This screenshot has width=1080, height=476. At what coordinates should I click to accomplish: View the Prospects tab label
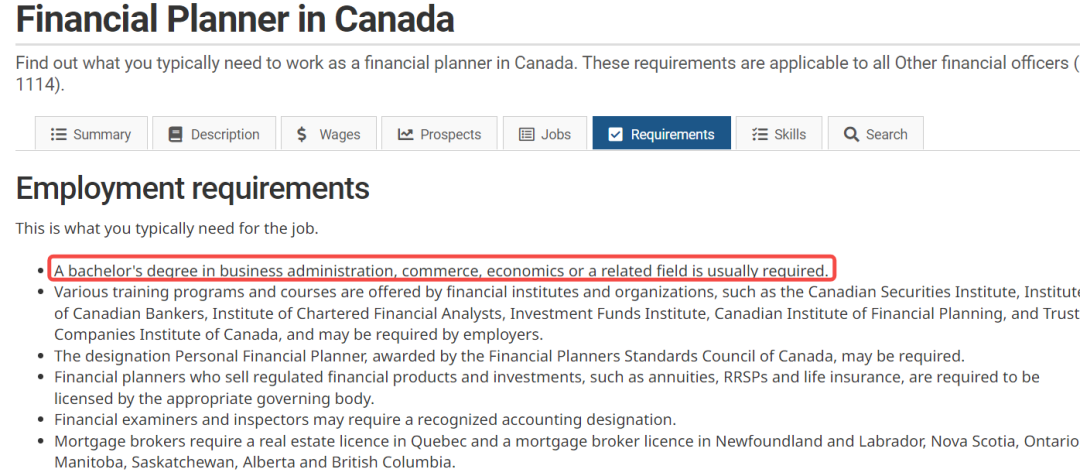tap(450, 134)
